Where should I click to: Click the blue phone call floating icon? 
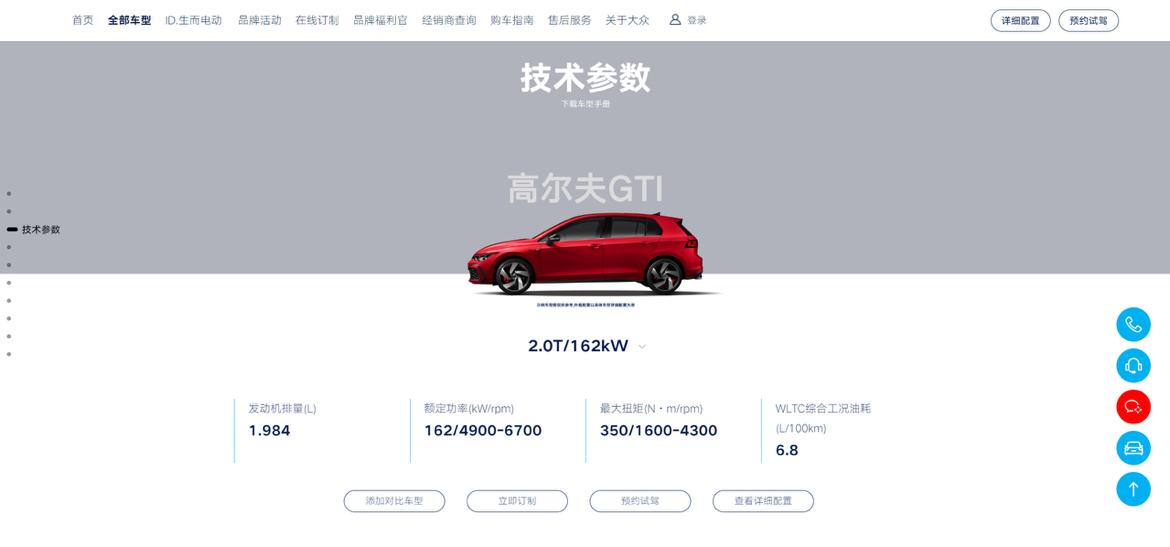(1133, 325)
